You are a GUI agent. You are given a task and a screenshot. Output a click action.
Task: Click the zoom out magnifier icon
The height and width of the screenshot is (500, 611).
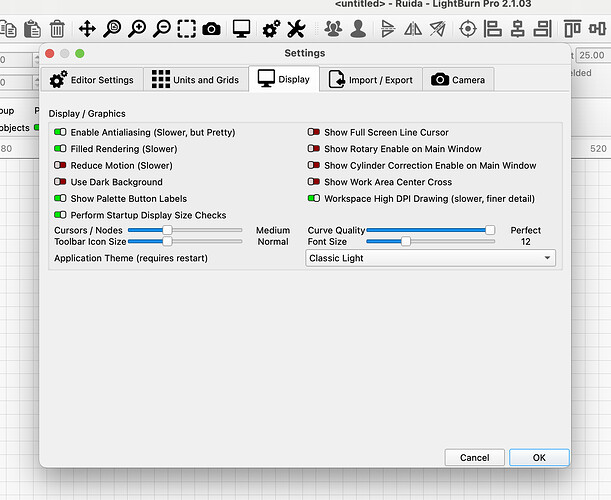tap(162, 29)
